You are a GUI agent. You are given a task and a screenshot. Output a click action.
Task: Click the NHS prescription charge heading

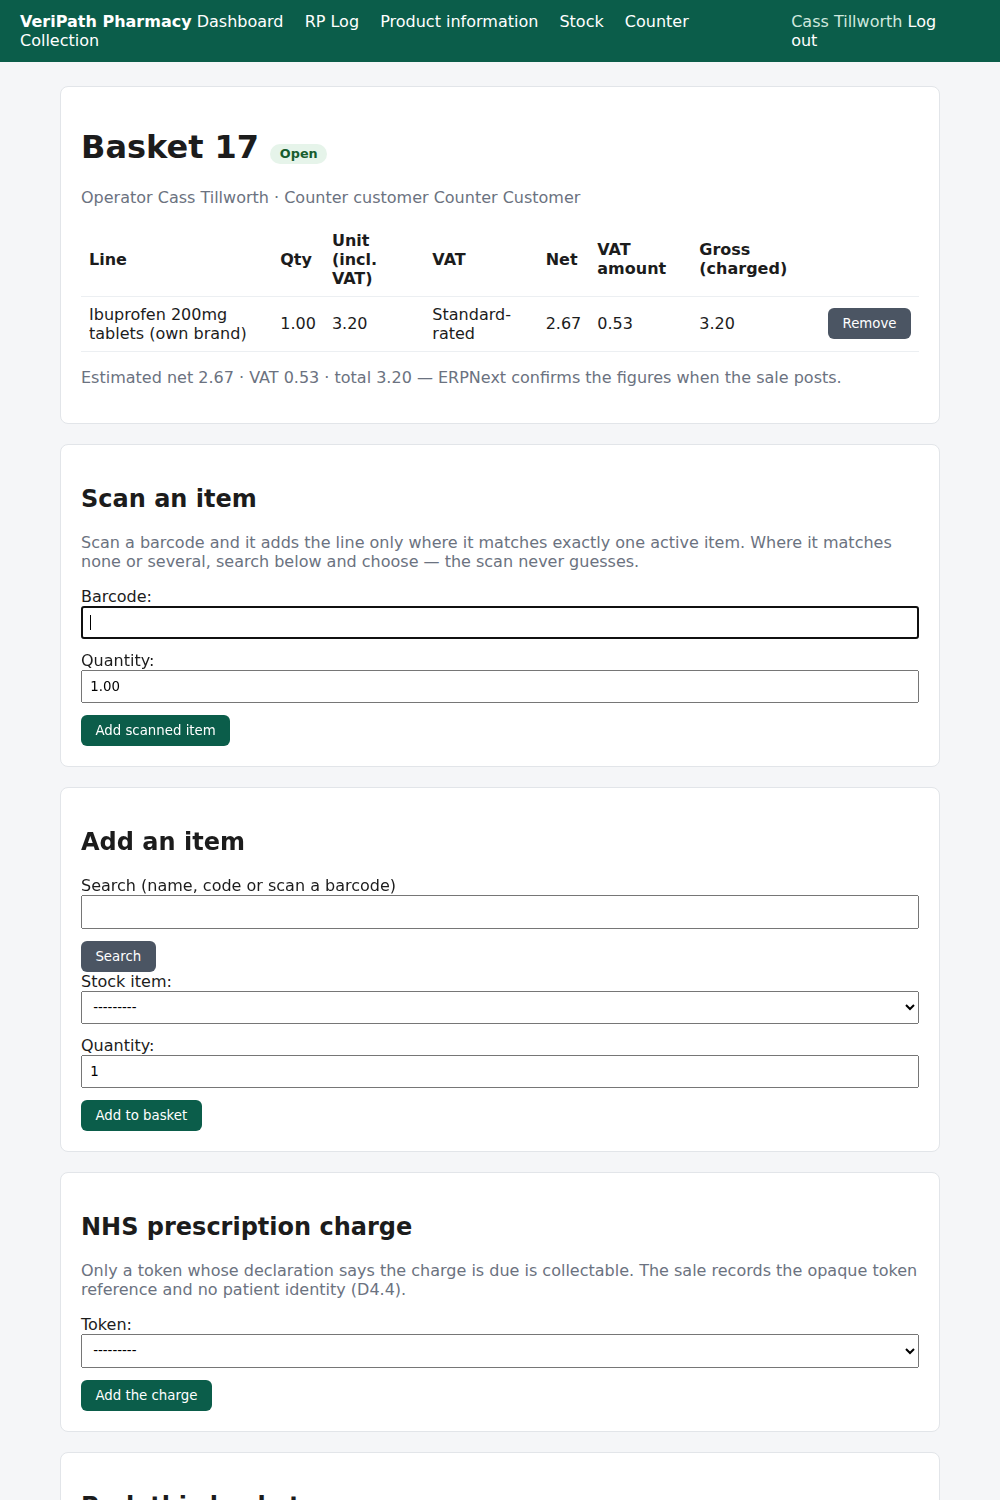(246, 1226)
